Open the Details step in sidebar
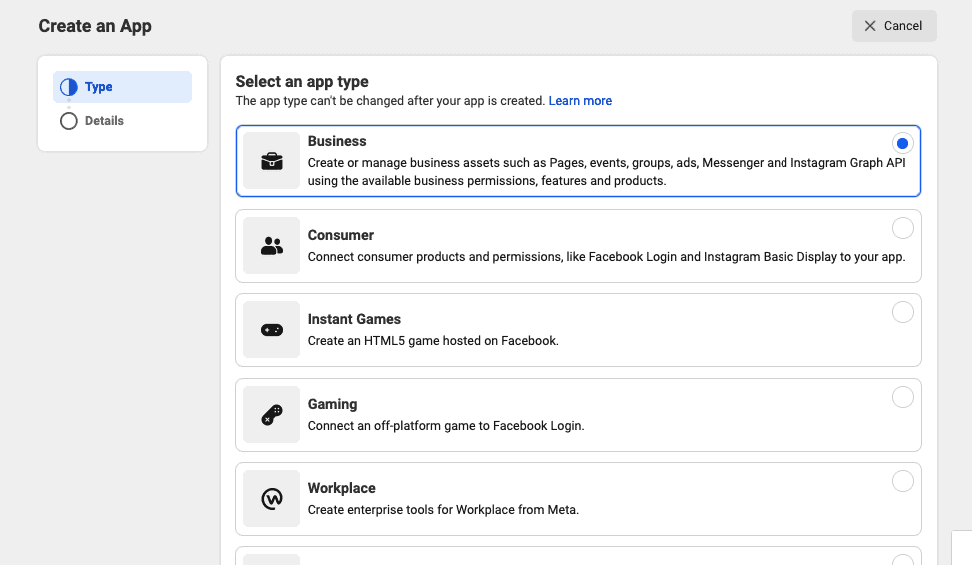This screenshot has width=972, height=565. 122,121
